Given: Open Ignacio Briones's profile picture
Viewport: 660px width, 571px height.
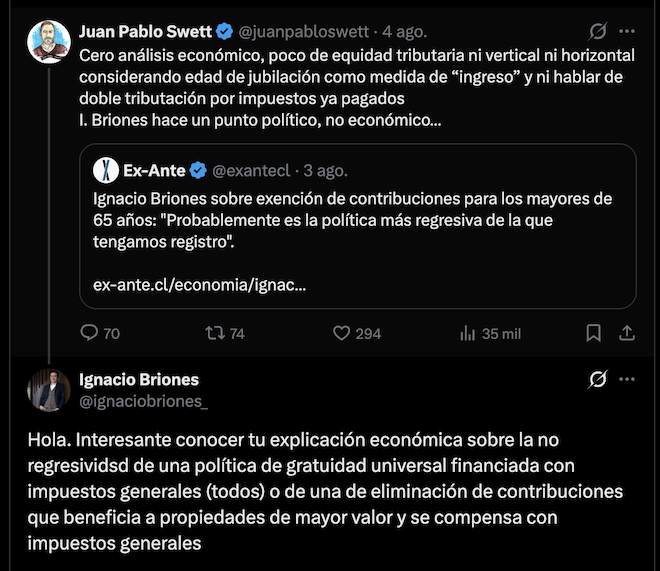Looking at the screenshot, I should tap(49, 390).
